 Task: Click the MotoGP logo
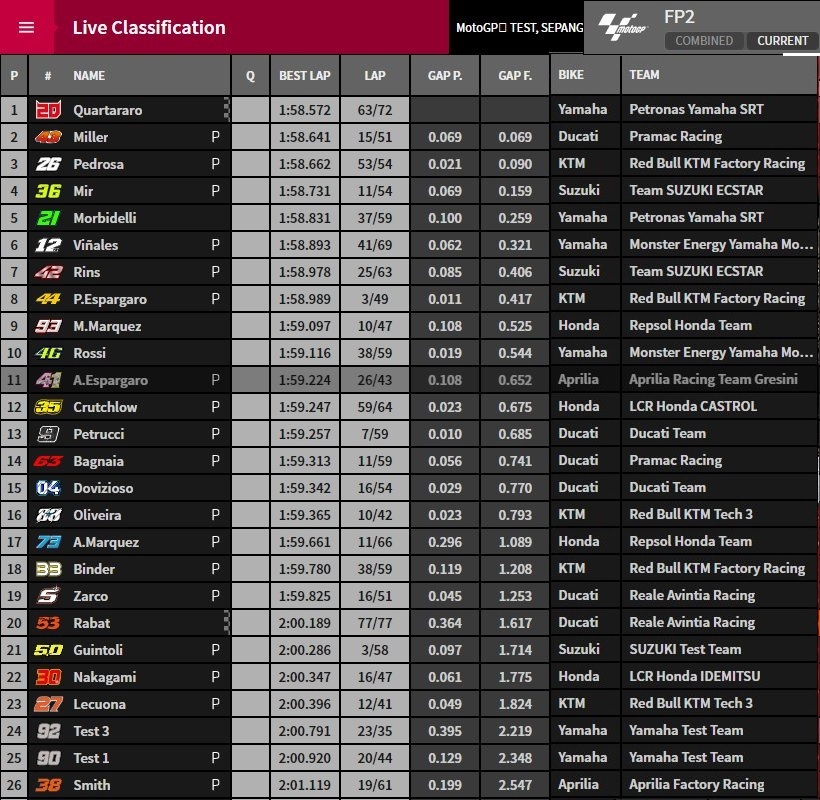(622, 27)
